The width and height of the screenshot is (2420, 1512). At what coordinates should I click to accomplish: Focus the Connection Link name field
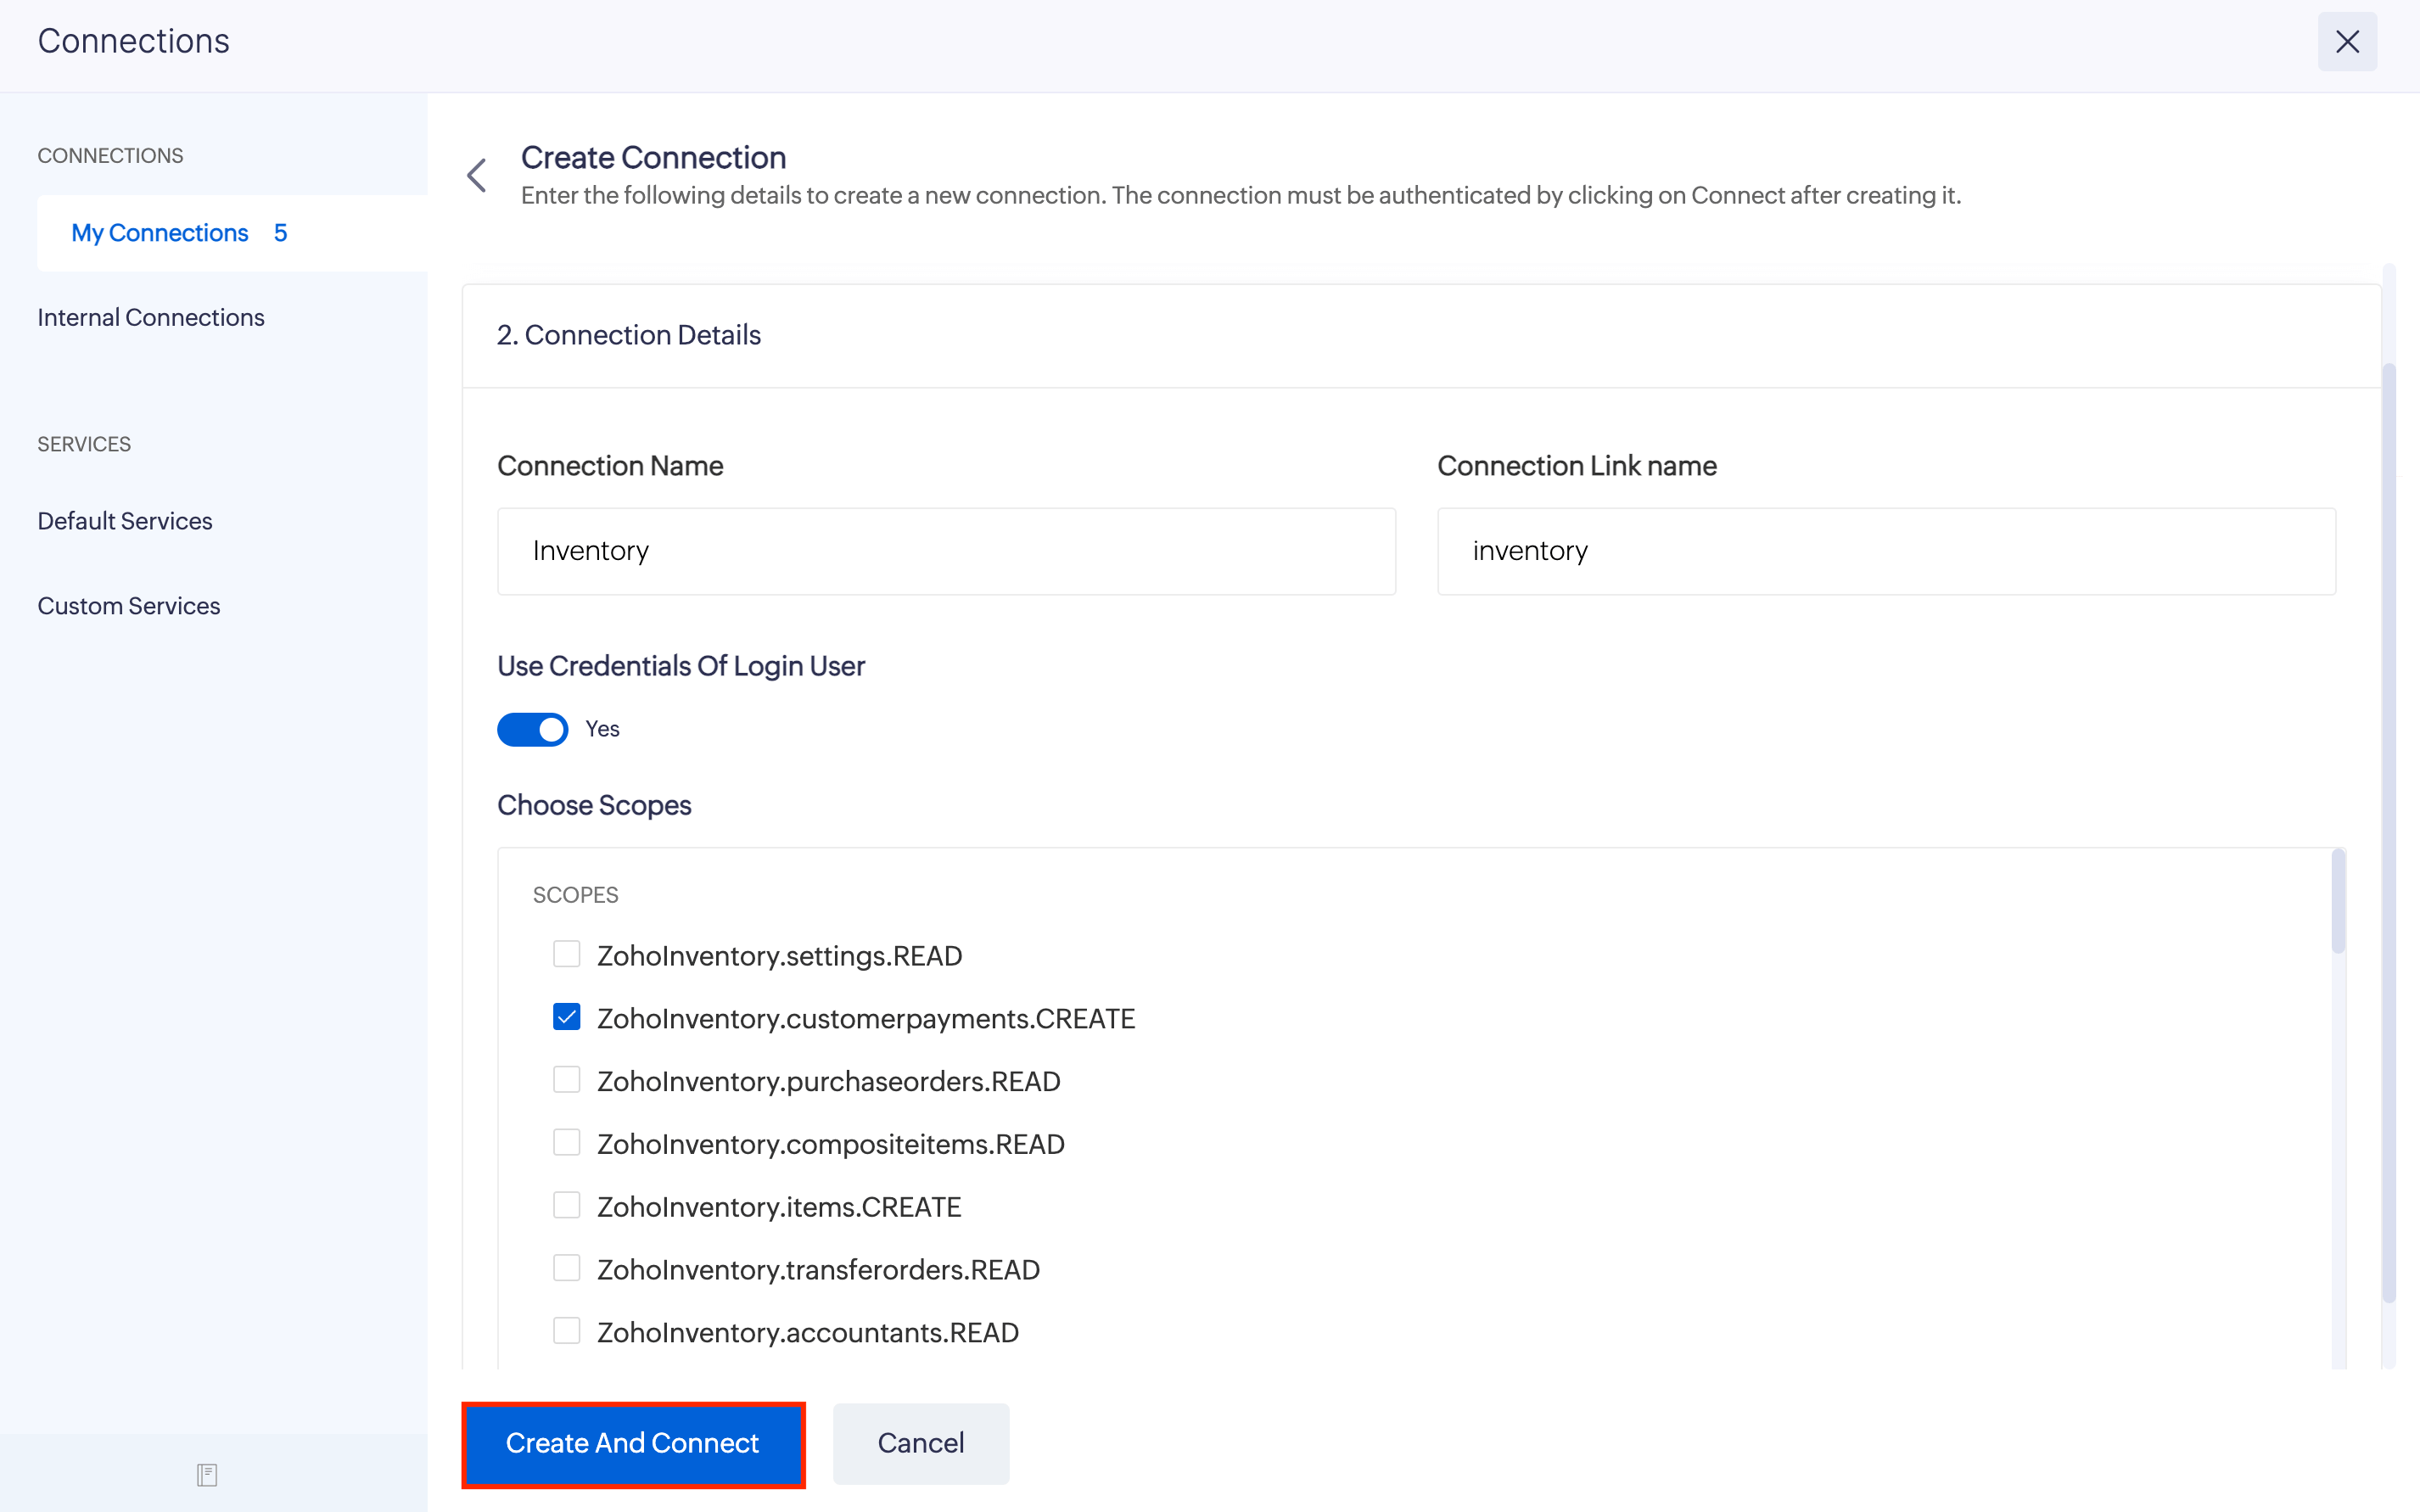coord(1885,551)
